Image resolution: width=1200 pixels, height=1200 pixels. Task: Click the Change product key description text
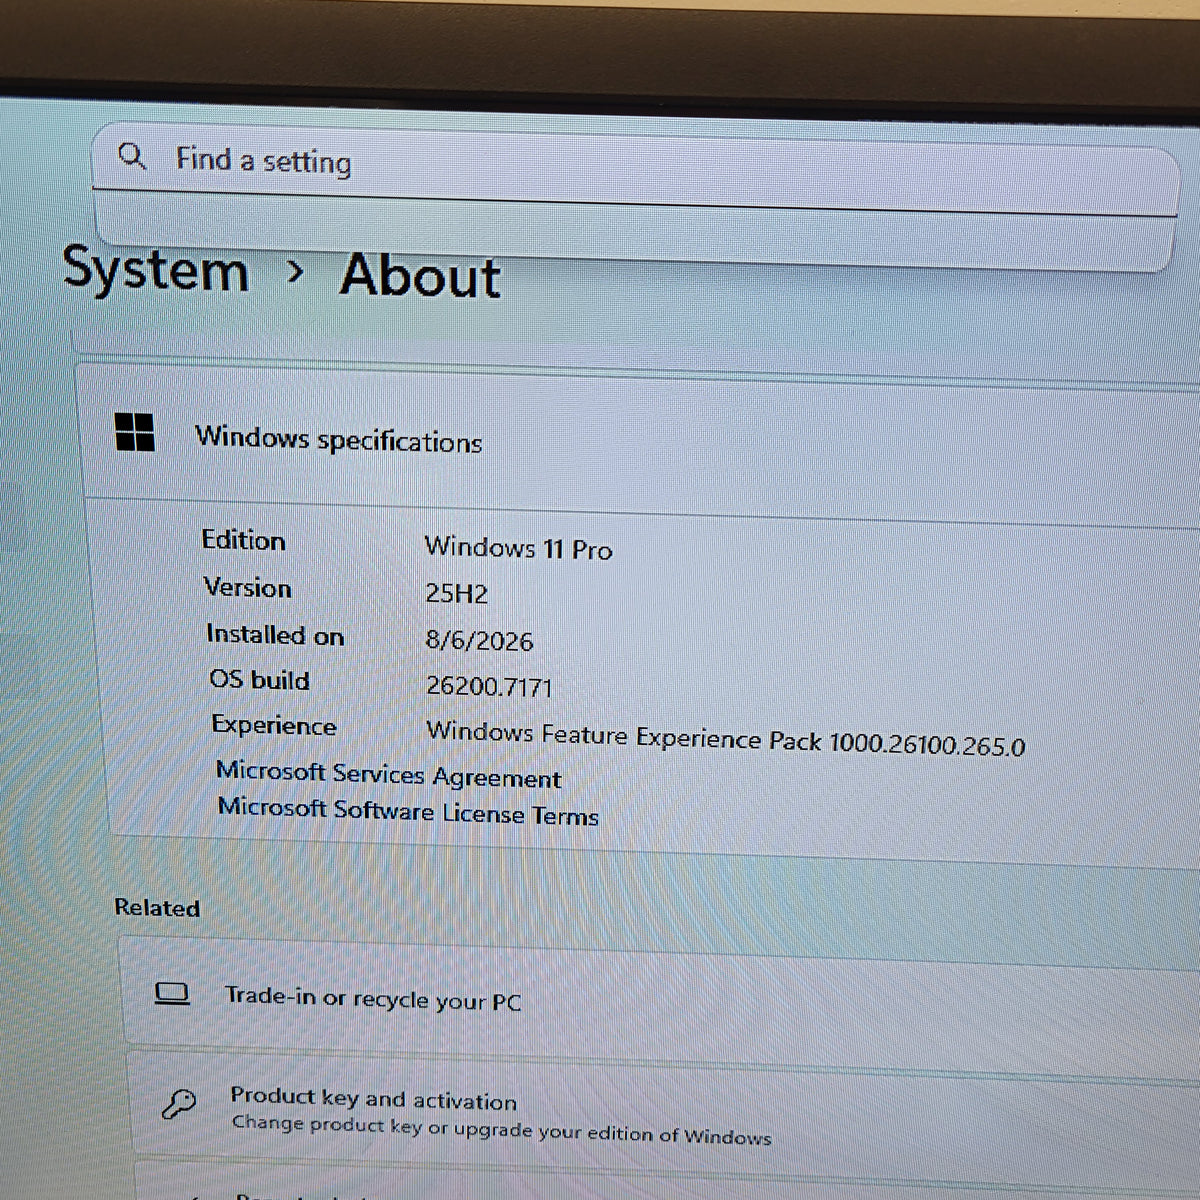pos(501,1130)
